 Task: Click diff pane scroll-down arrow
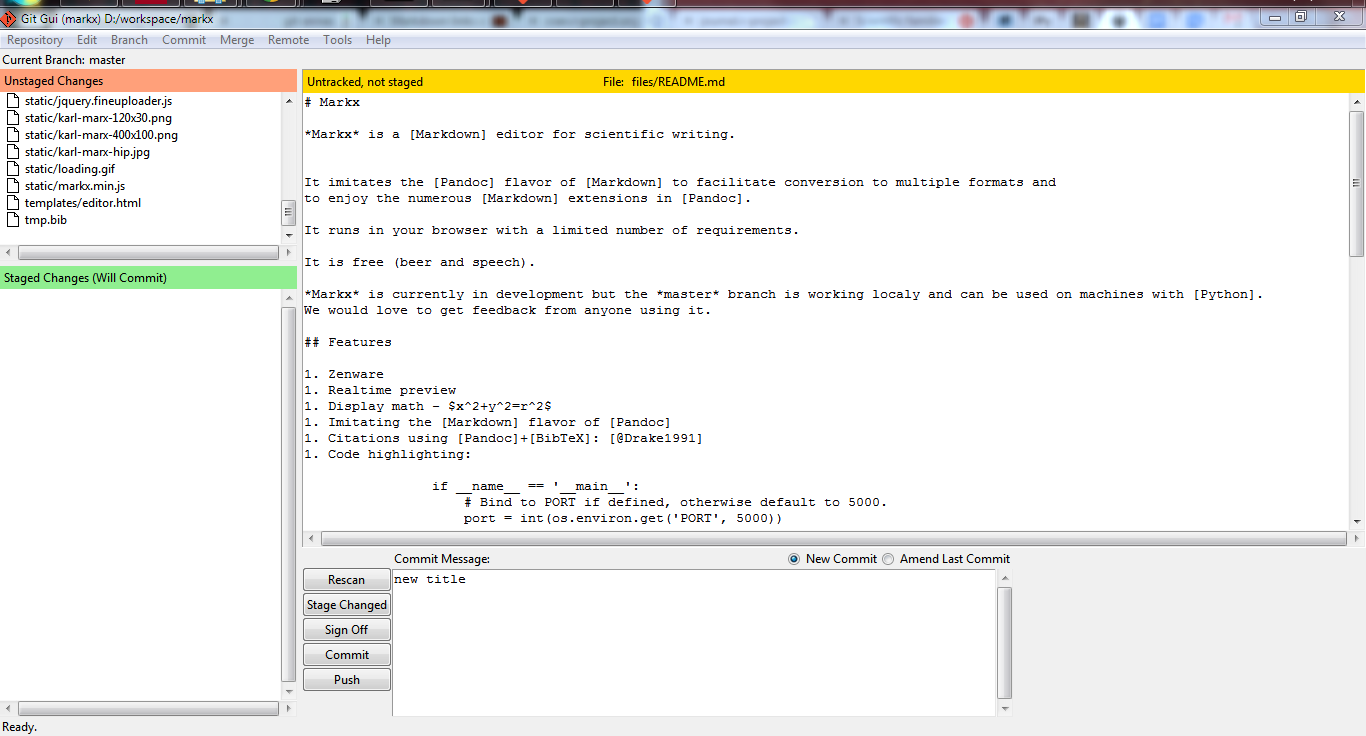click(x=1357, y=521)
